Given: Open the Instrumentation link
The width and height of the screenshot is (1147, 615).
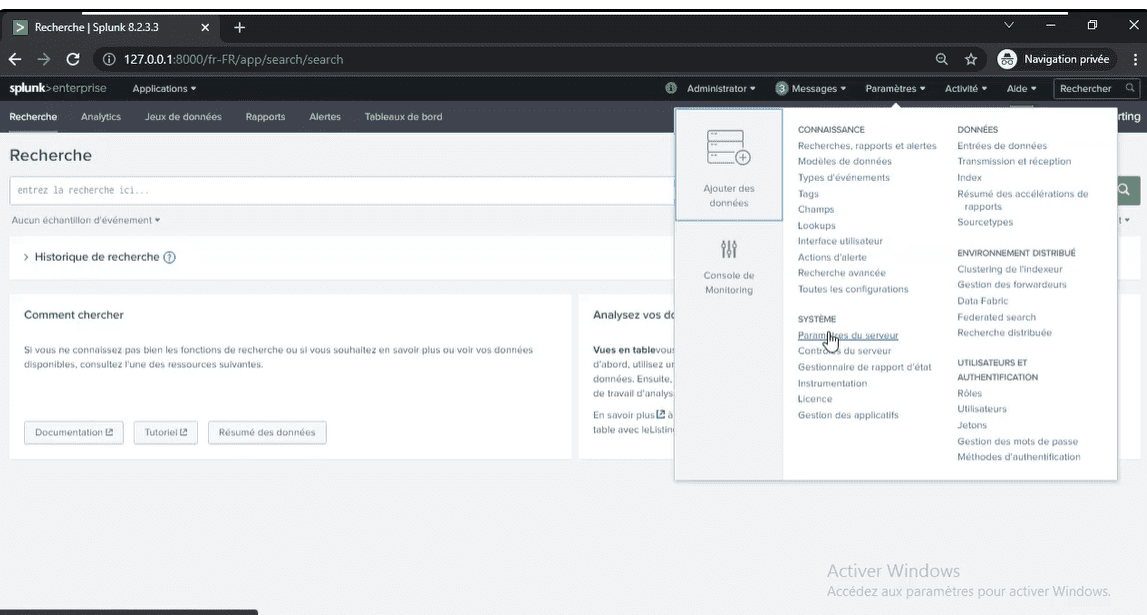Looking at the screenshot, I should click(x=832, y=383).
